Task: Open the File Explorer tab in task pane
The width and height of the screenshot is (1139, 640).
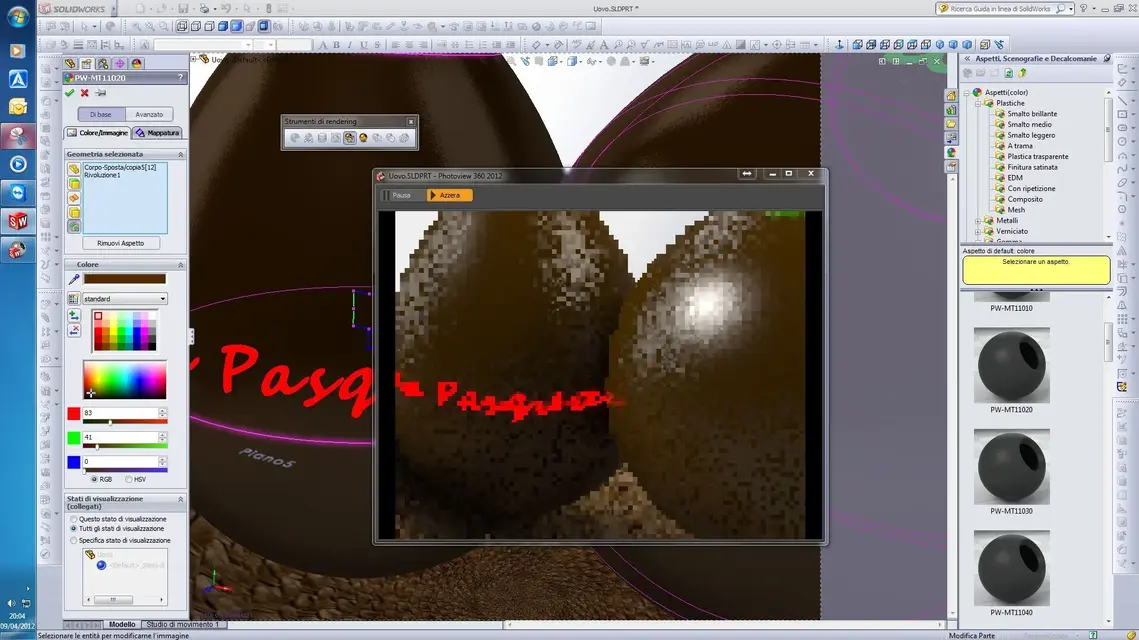Action: coord(951,124)
